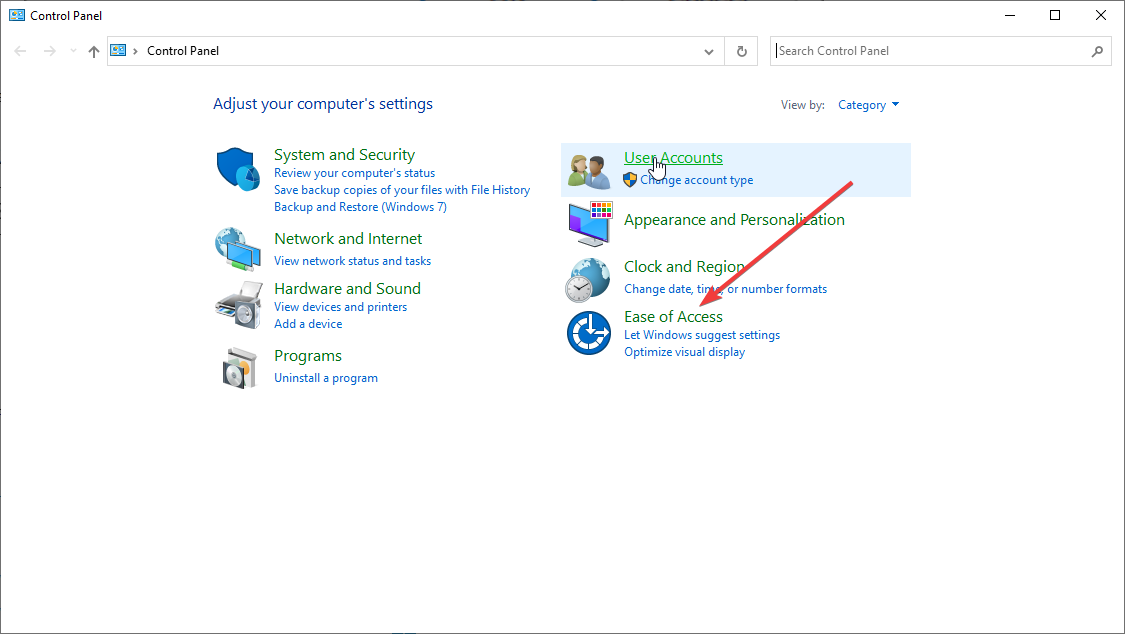Click the Hardware and Sound printer icon
Screen dimensions: 1125x634
pos(238,305)
